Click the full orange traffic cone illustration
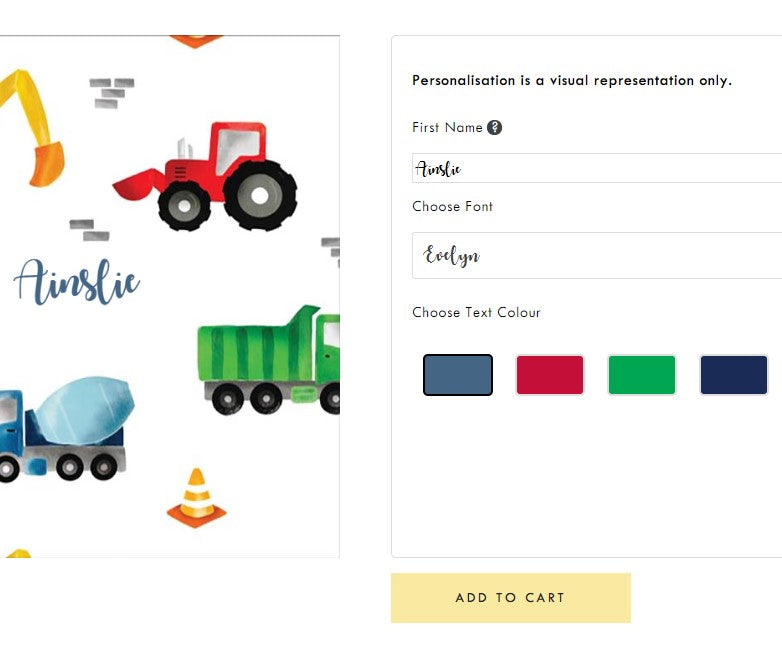 point(196,498)
